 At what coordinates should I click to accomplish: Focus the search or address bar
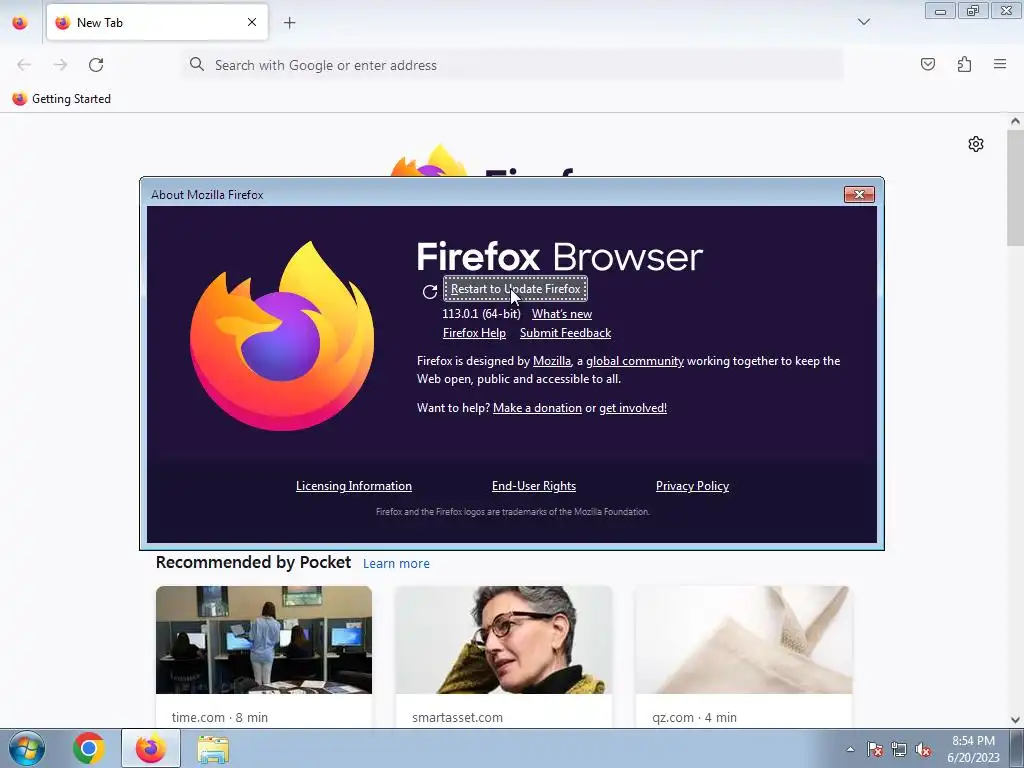tap(513, 65)
